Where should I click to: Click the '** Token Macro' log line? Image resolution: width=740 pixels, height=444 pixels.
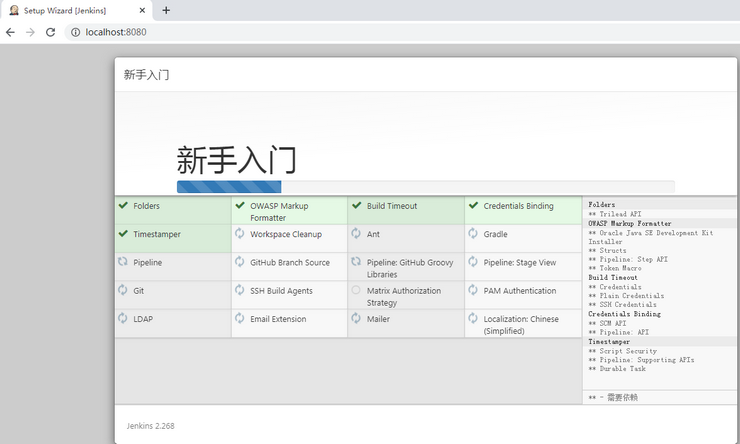coord(615,268)
